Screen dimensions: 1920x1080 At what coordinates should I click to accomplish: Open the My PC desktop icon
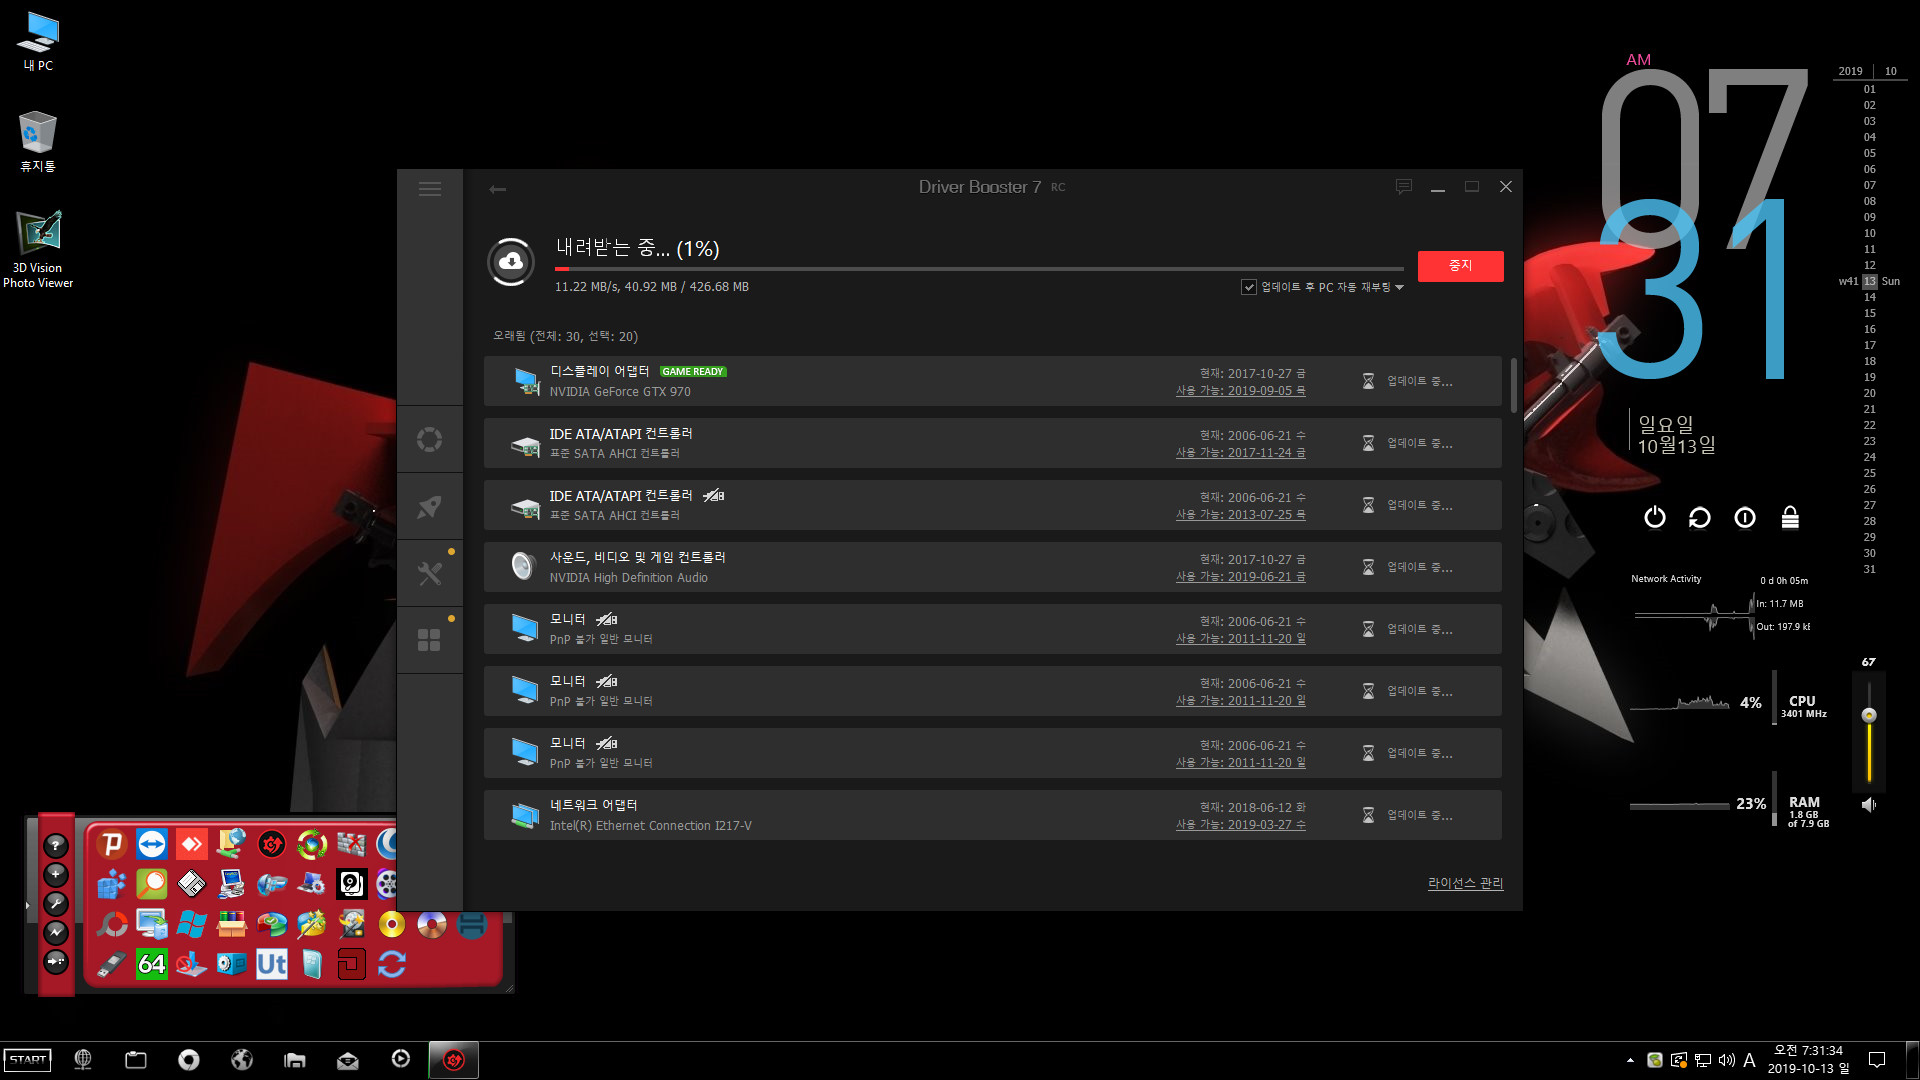[x=38, y=42]
